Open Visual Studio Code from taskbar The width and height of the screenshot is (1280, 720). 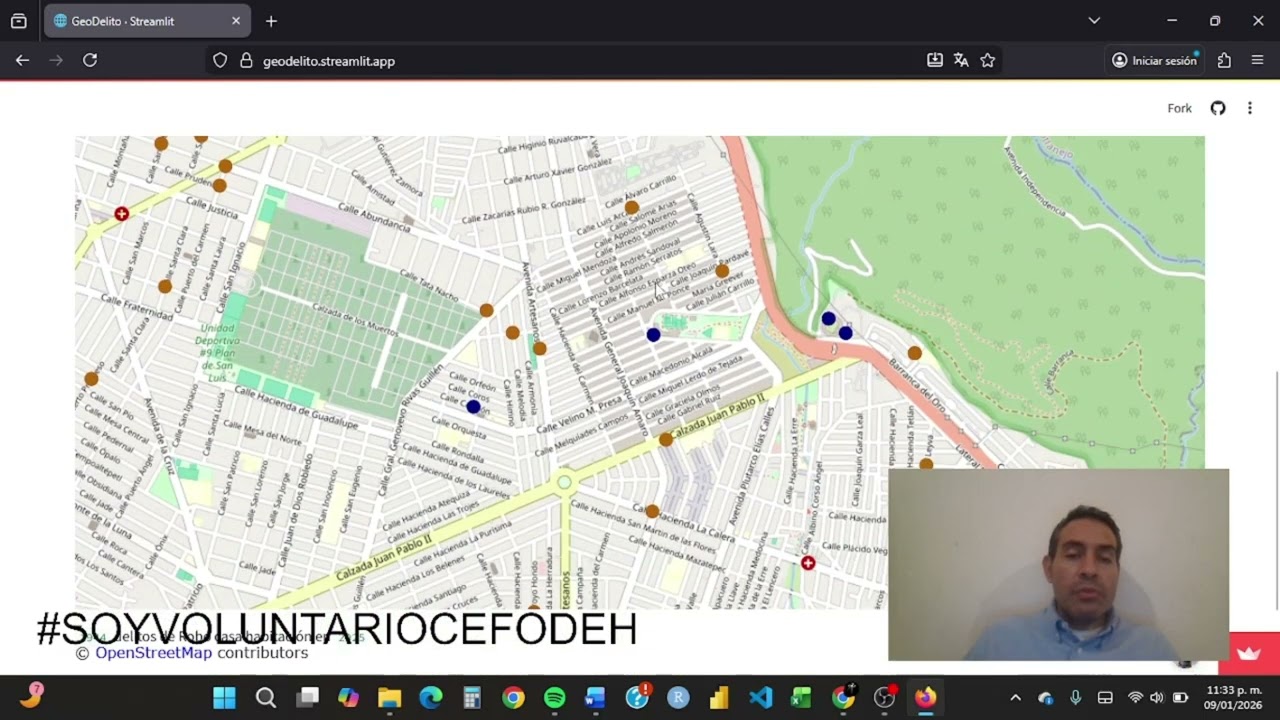click(760, 697)
